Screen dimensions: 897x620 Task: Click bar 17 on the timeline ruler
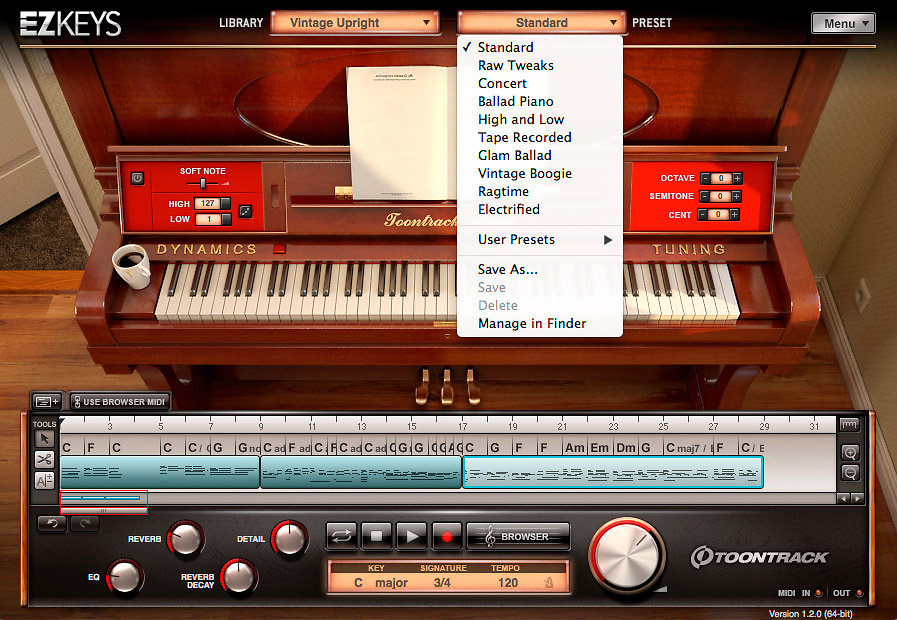462,426
